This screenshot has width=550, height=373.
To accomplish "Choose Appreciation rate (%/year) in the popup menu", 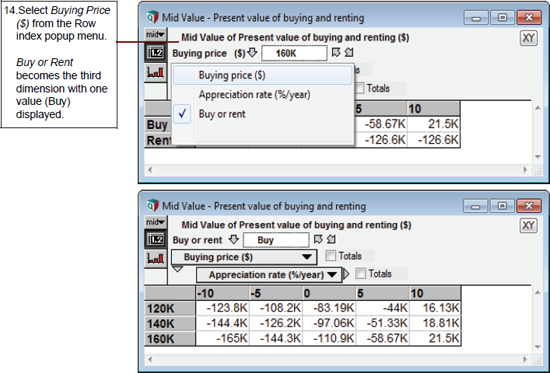I will point(262,94).
